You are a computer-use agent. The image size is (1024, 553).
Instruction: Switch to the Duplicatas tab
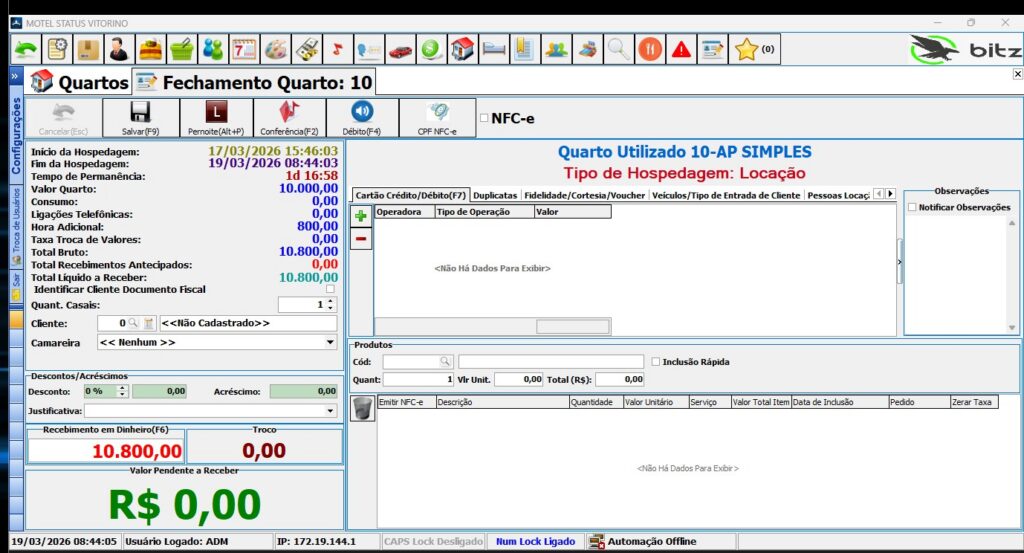[x=495, y=195]
